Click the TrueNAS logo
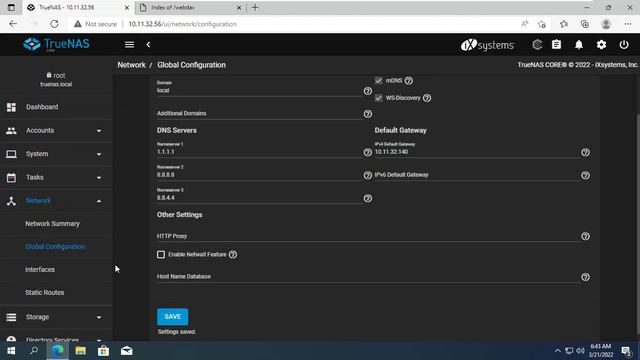640x360 pixels. (x=56, y=44)
